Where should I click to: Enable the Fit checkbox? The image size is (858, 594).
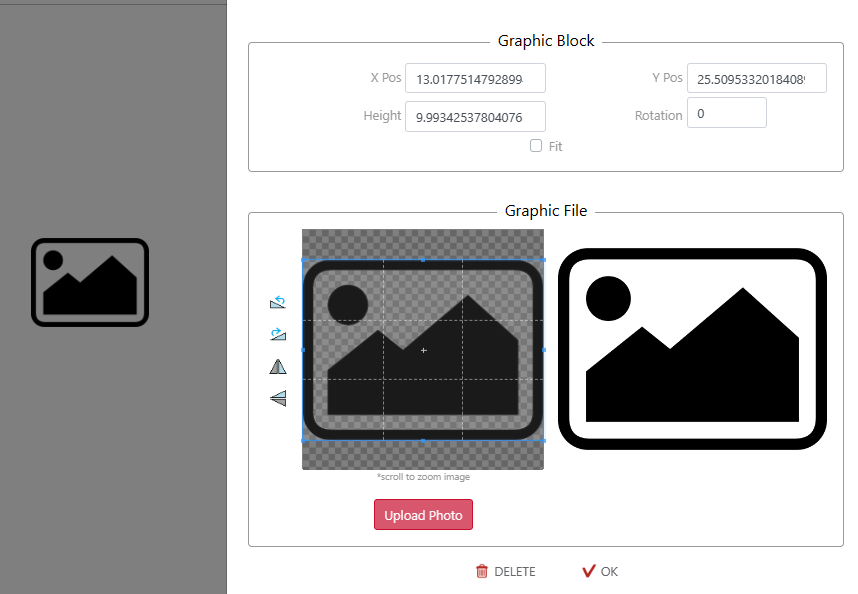pyautogui.click(x=536, y=146)
